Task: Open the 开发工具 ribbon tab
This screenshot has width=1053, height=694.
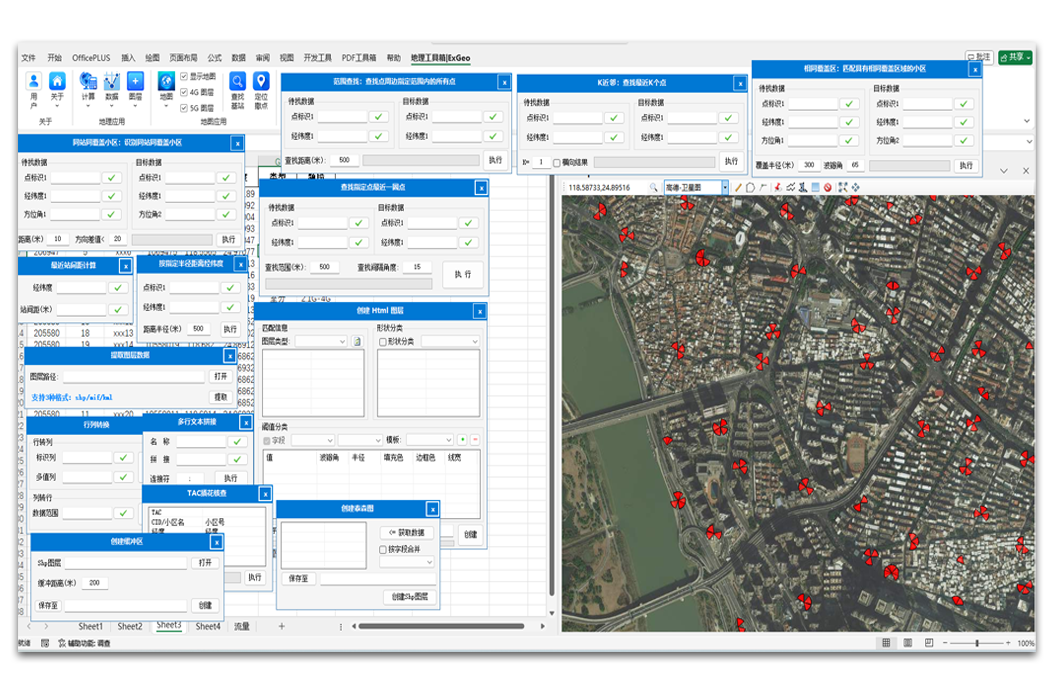Action: pyautogui.click(x=317, y=58)
